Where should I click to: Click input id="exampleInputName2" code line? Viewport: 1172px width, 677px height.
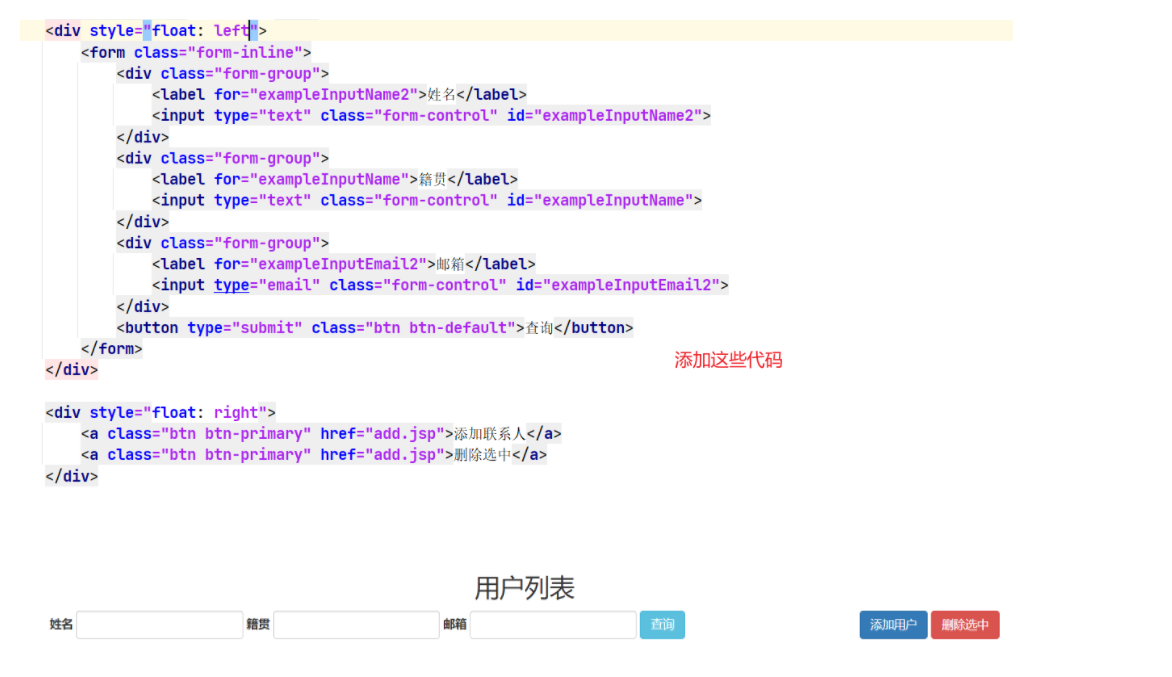coord(431,116)
